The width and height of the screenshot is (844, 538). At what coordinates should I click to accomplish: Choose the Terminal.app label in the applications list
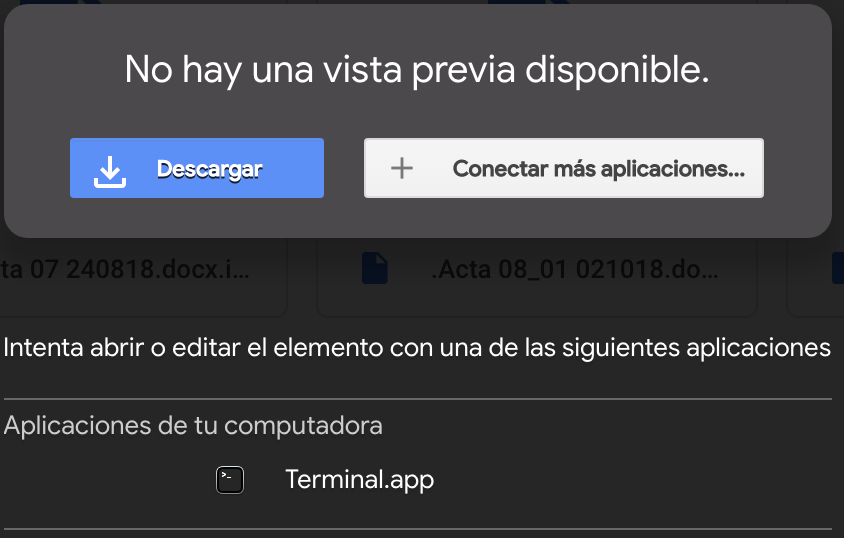tap(359, 480)
